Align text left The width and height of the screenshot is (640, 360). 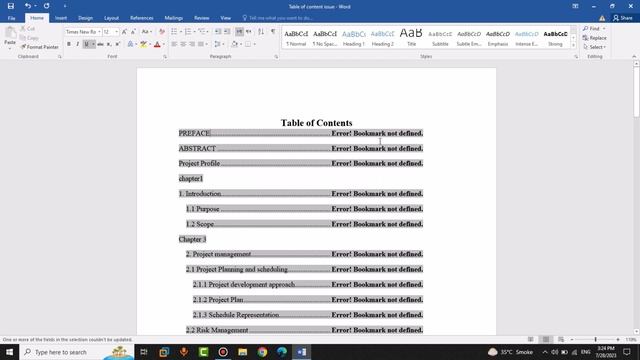pos(174,44)
